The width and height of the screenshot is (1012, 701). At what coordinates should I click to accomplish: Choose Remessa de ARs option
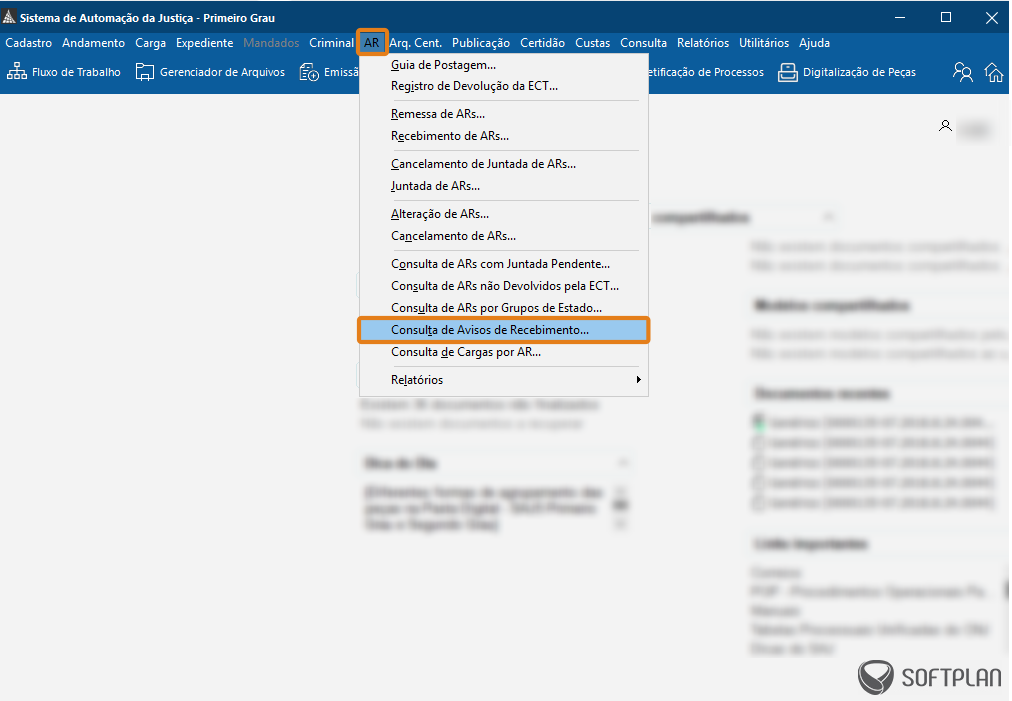coord(504,114)
